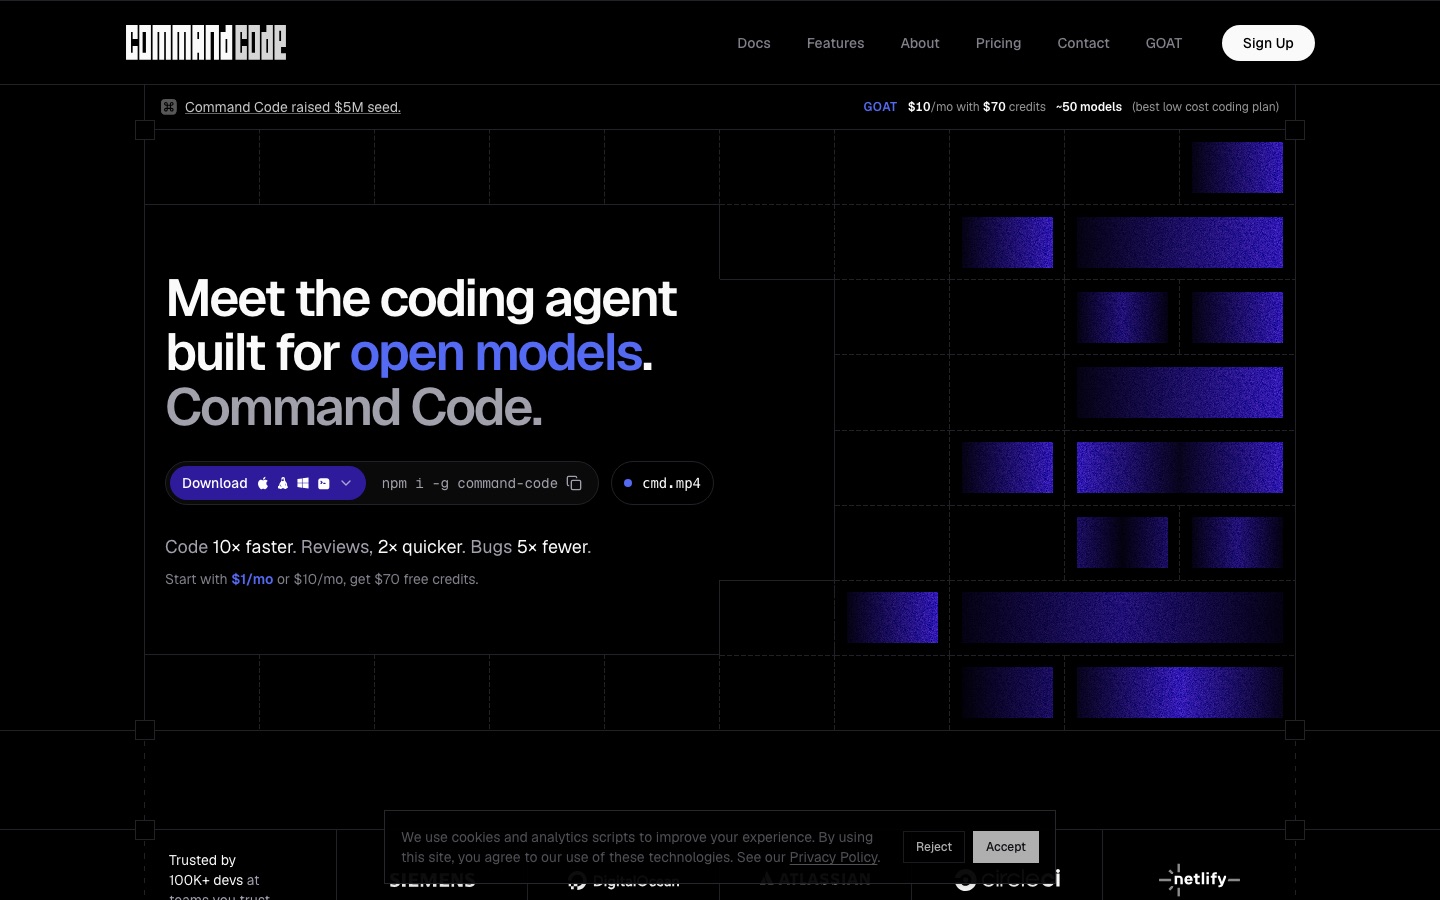Accept the cookies
Viewport: 1440px width, 900px height.
click(x=1006, y=847)
